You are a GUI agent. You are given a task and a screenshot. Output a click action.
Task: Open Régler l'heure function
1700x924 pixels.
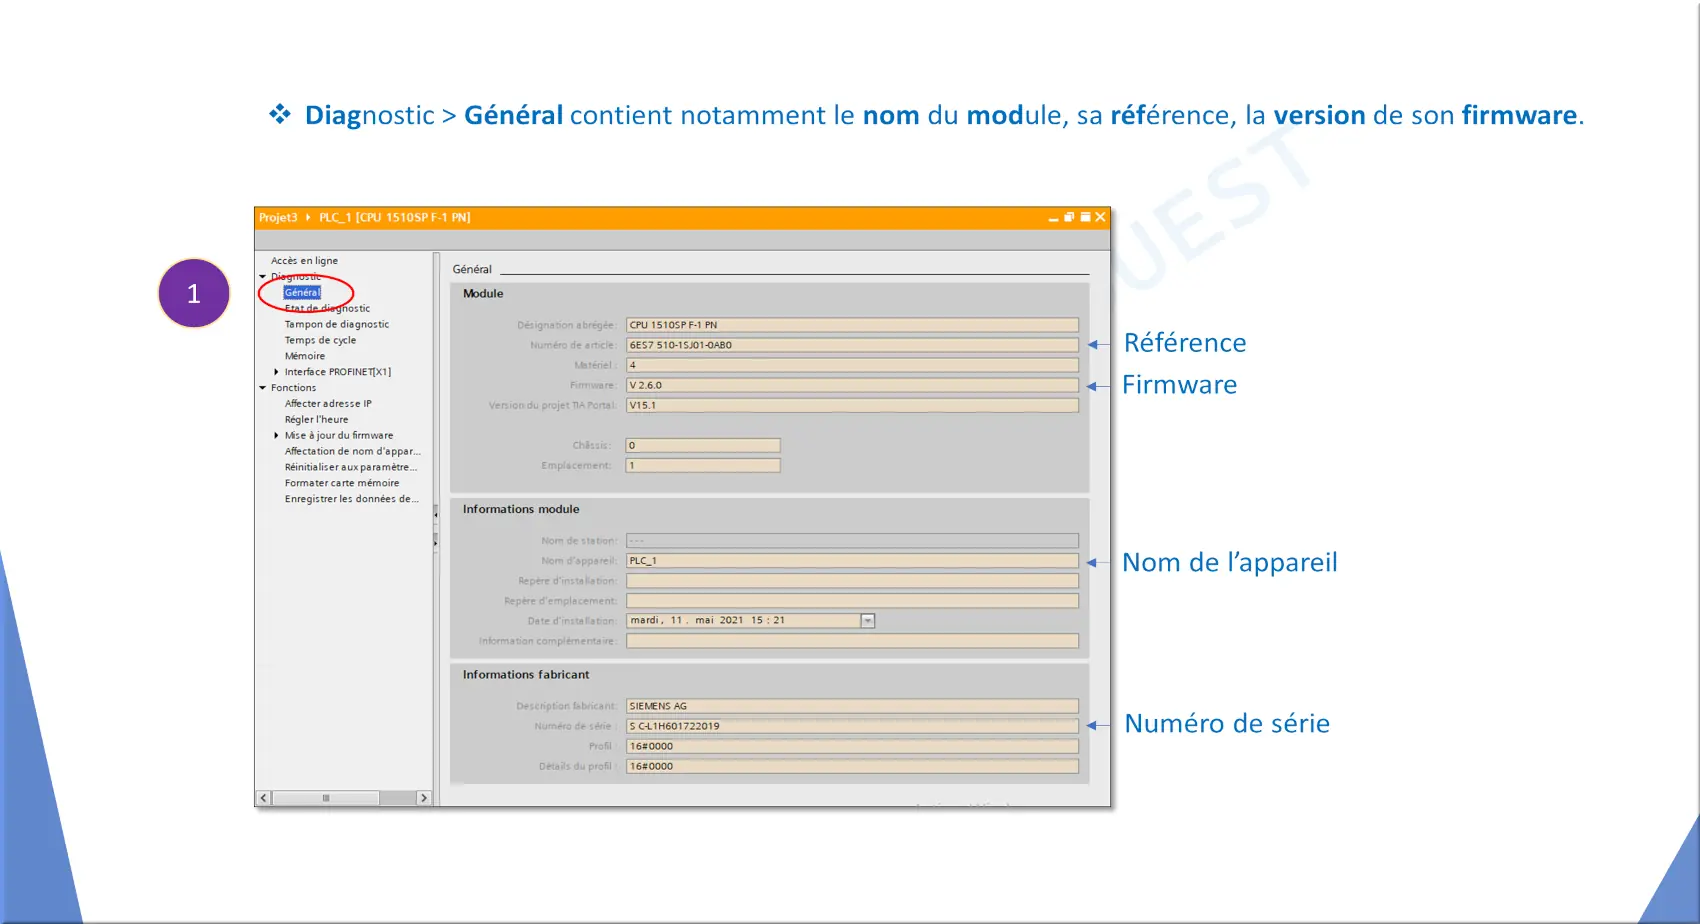coord(316,420)
